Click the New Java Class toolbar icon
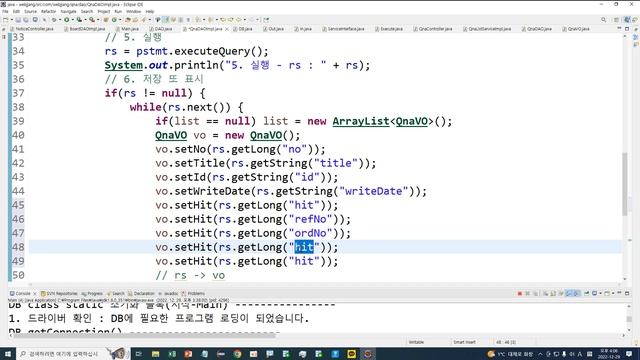Viewport: 640px width, 360px height. 114,20
